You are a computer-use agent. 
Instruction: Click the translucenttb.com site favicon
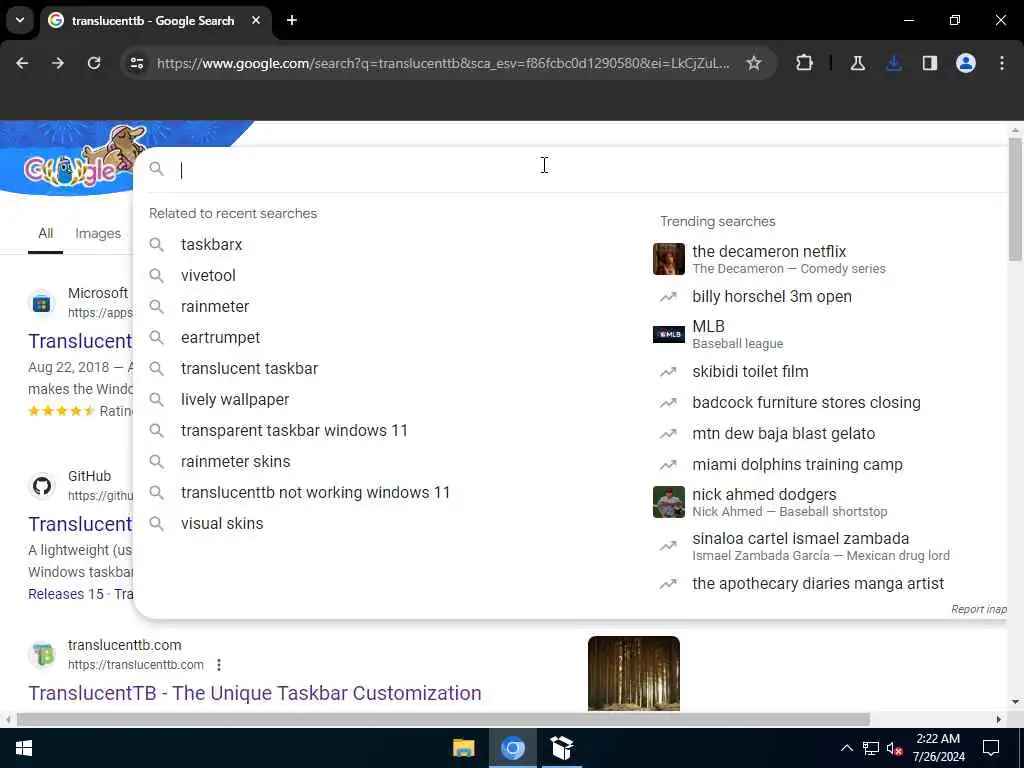[x=42, y=654]
